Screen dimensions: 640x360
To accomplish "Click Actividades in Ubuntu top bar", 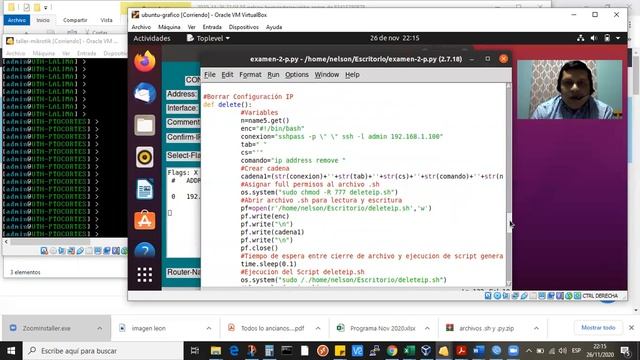I will point(152,38).
